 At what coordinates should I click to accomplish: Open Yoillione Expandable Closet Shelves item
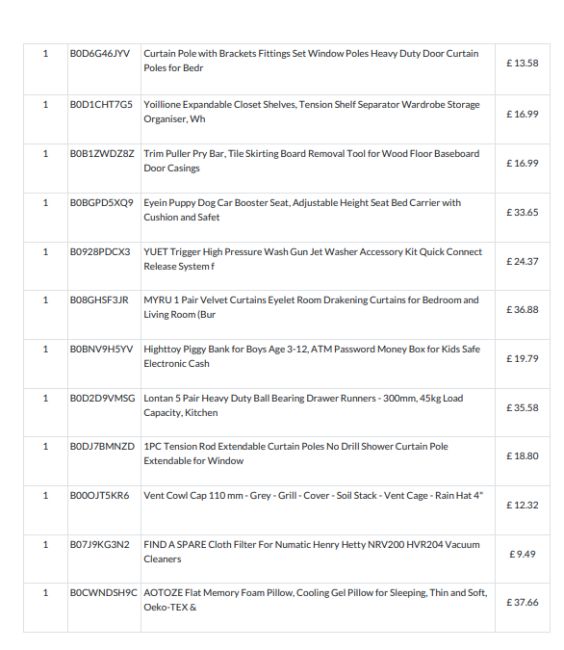coord(311,112)
